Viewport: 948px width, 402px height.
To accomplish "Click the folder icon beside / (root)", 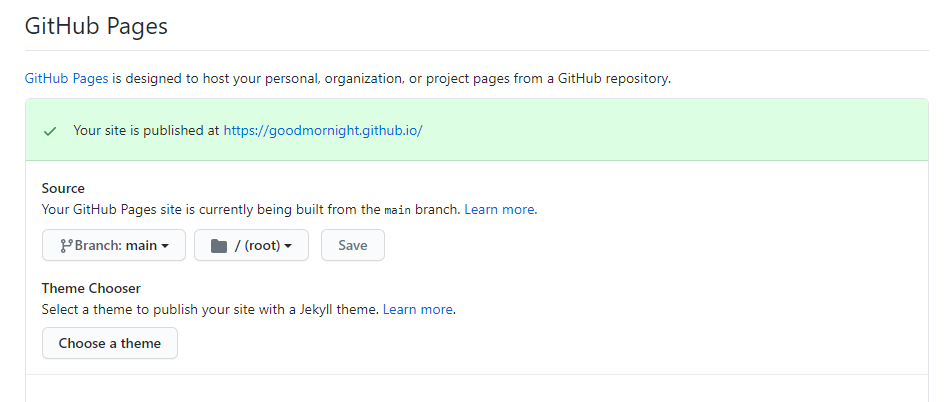I will (219, 246).
